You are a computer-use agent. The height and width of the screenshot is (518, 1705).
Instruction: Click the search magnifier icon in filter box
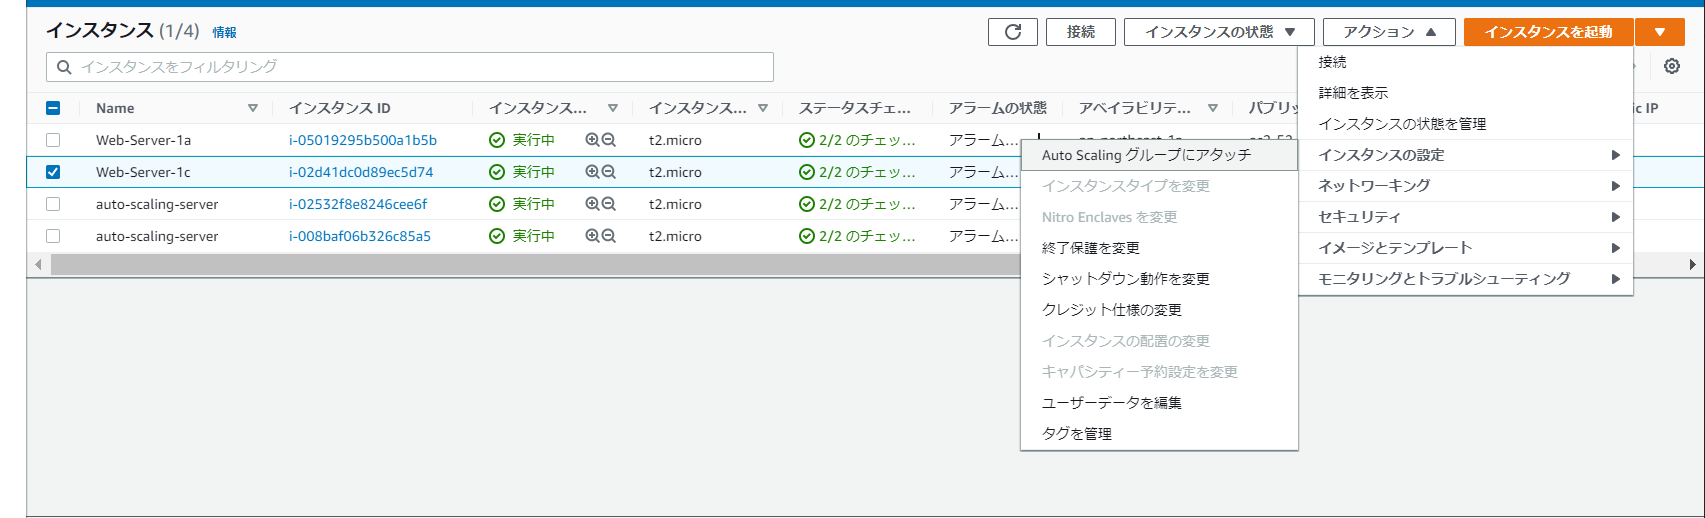[64, 67]
